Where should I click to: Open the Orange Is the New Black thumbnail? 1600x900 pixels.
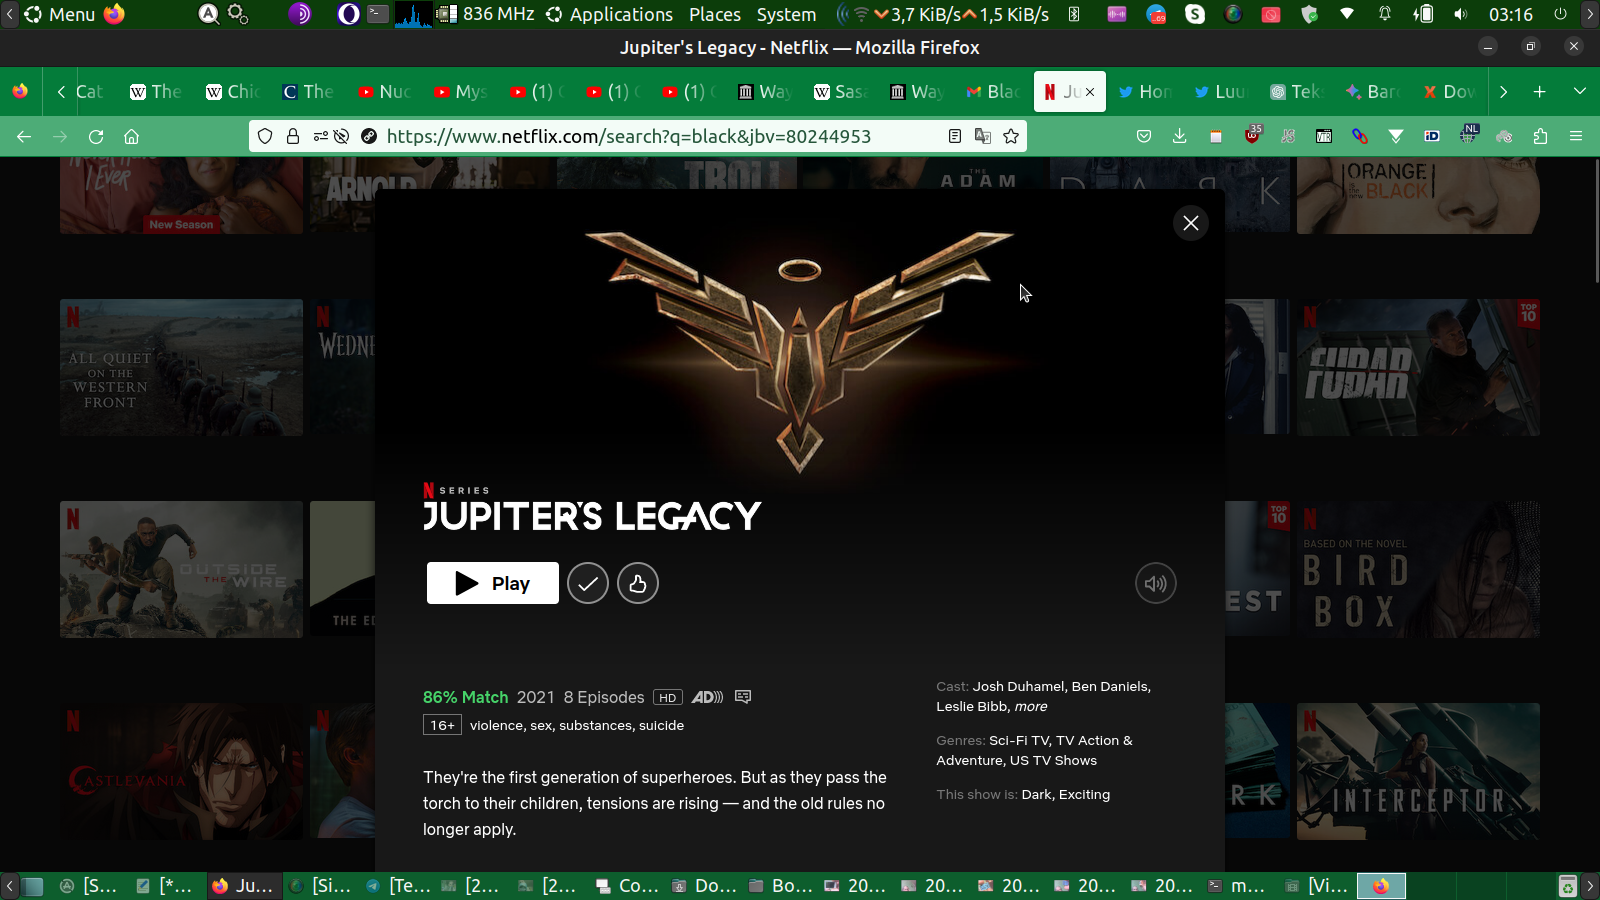click(1418, 195)
